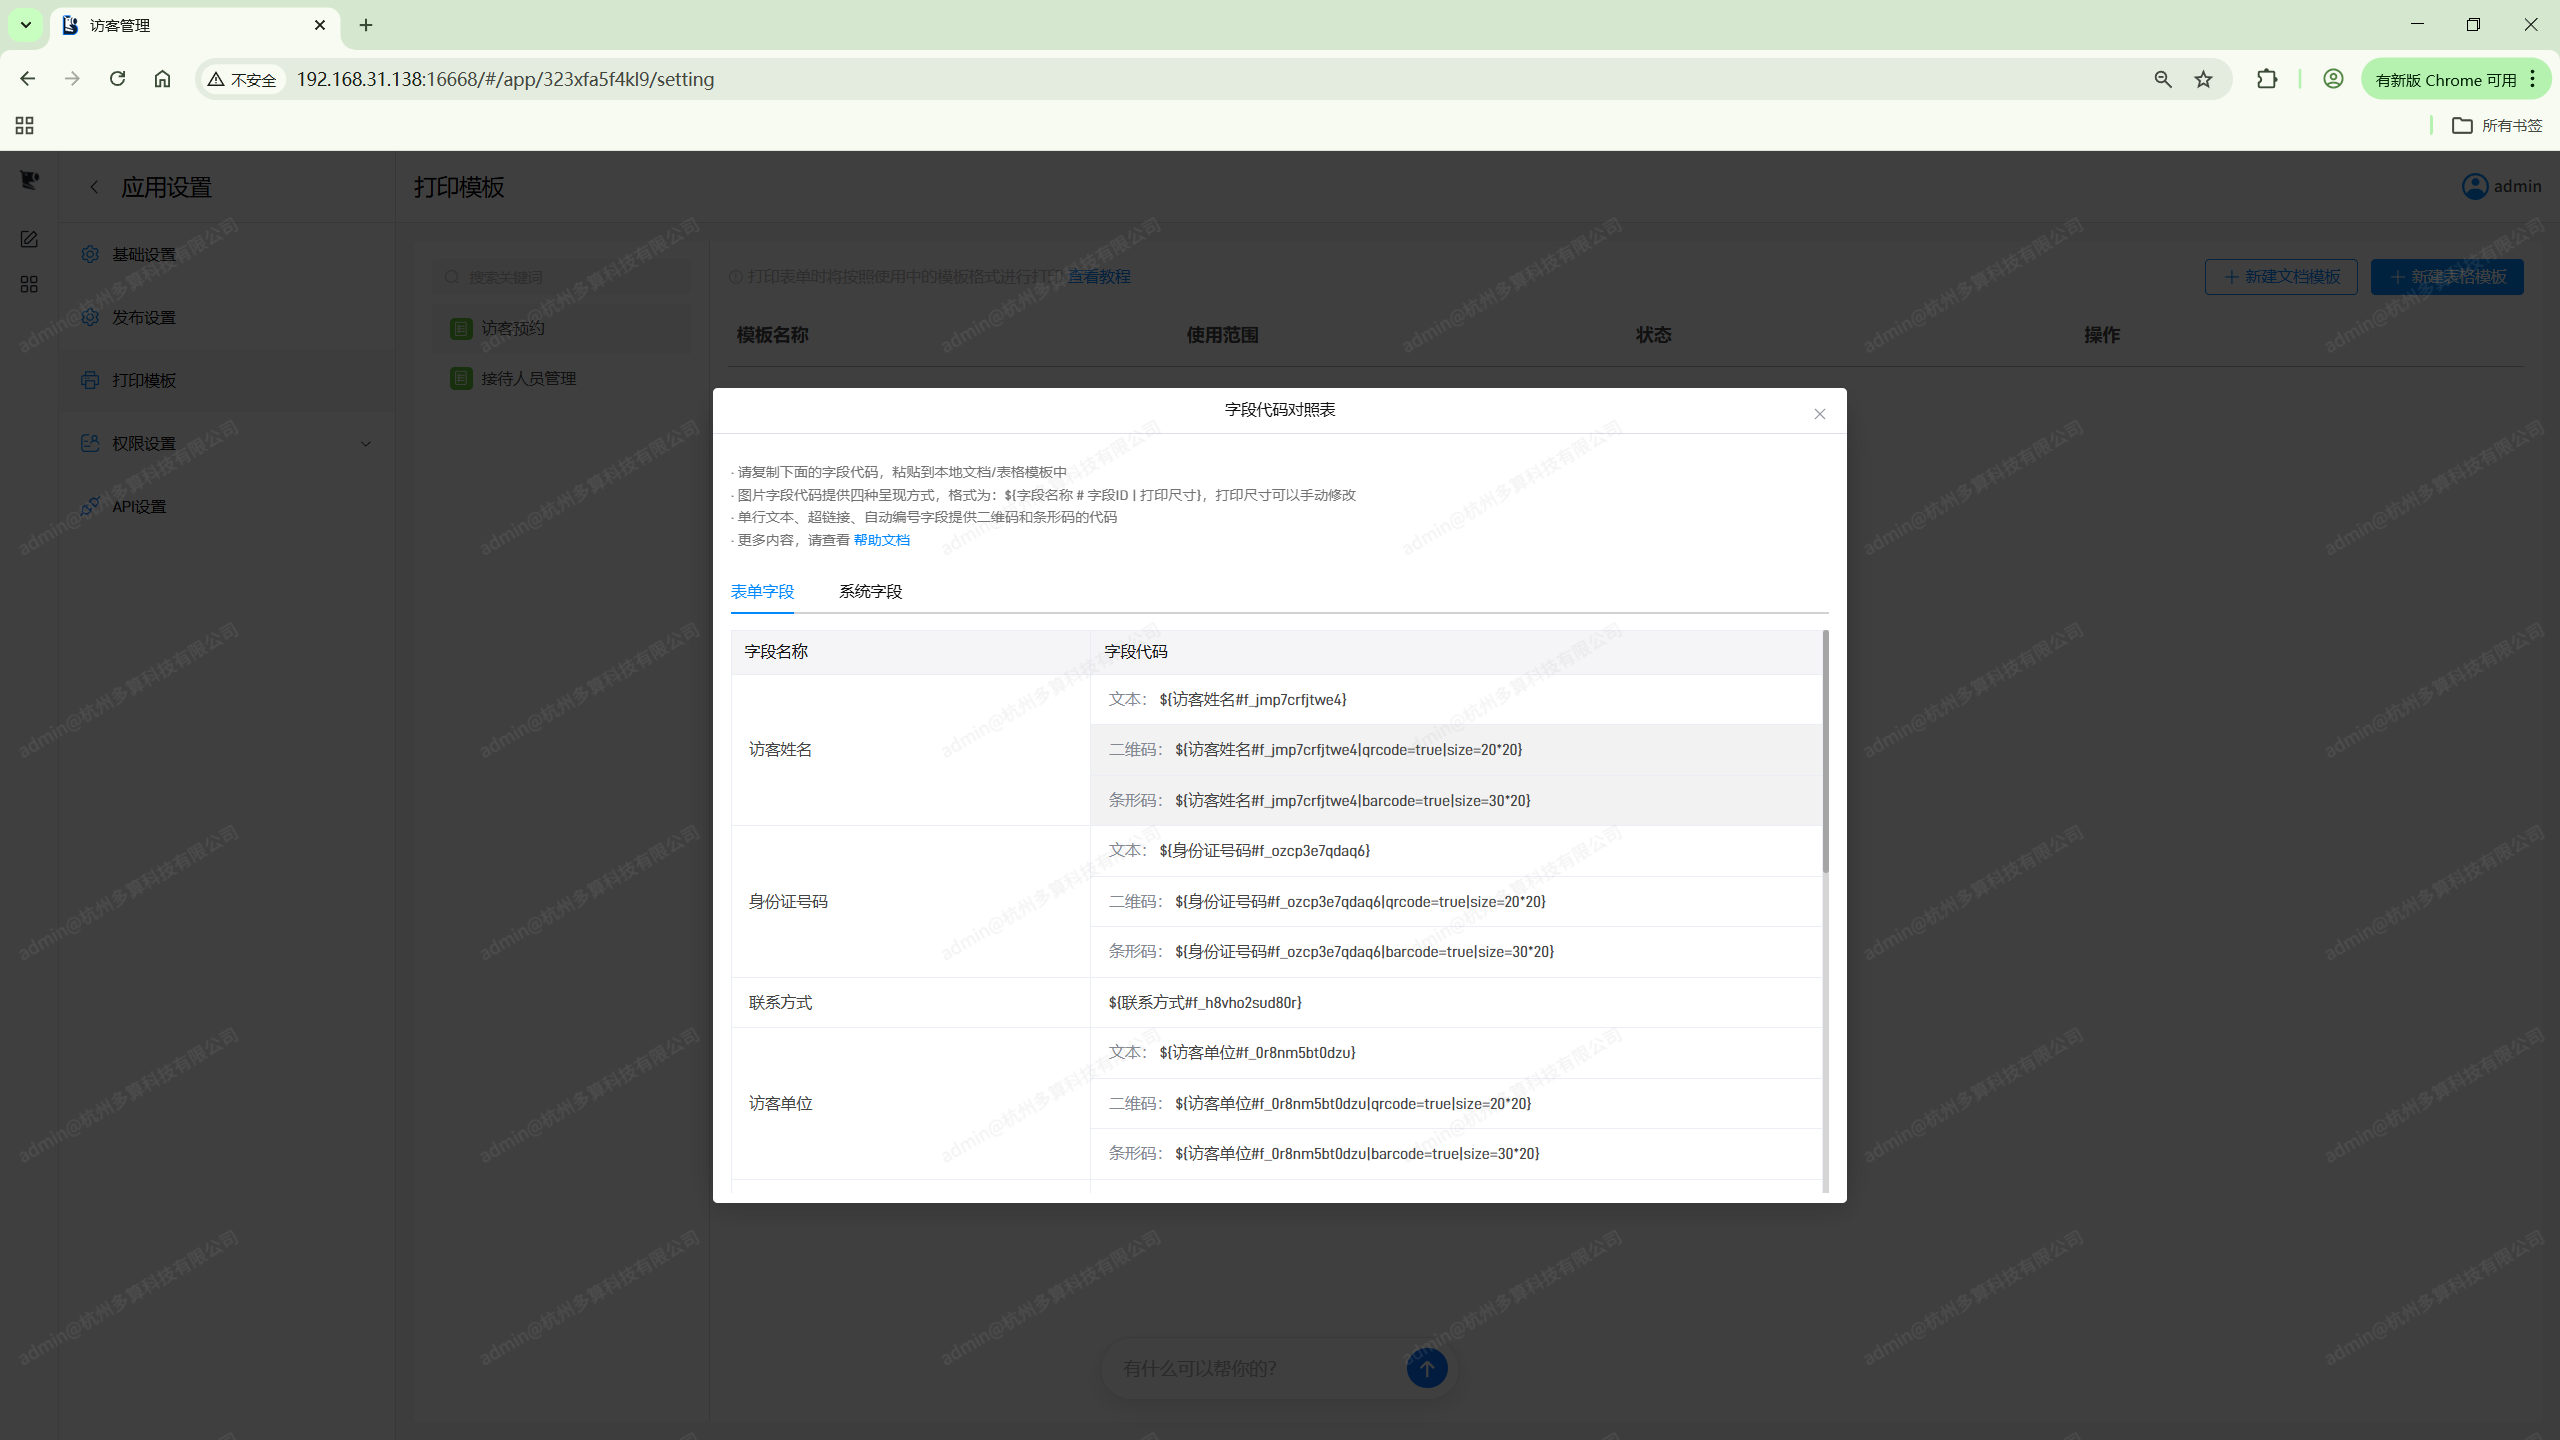Open Chrome three-dot menu

[2533, 79]
